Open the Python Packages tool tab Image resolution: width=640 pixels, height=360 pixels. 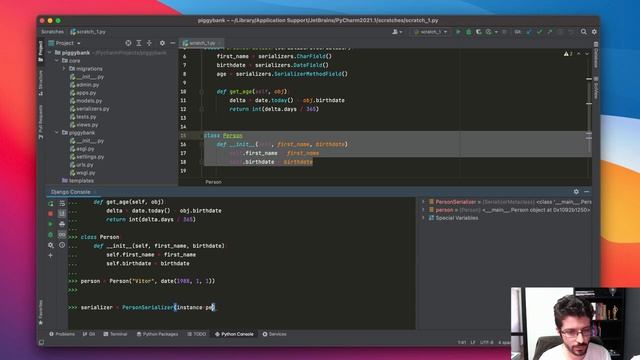pyautogui.click(x=157, y=334)
